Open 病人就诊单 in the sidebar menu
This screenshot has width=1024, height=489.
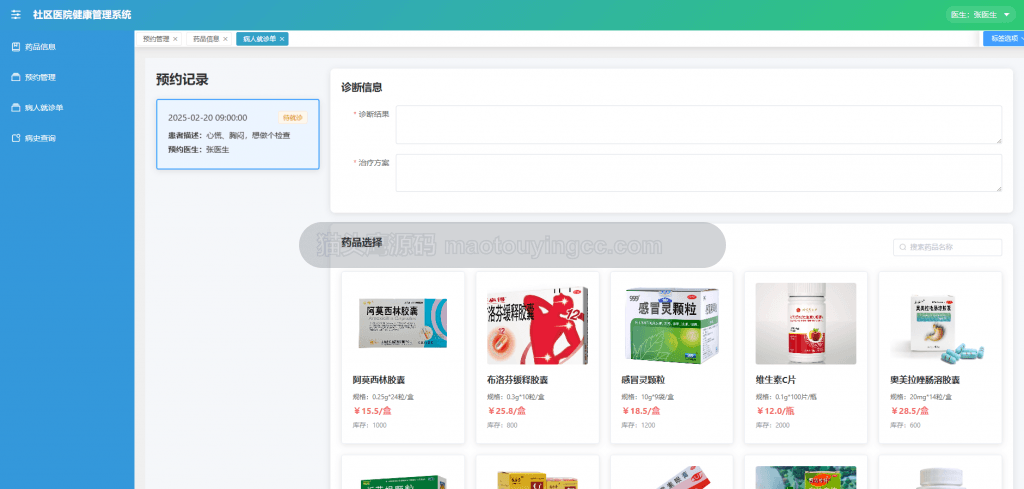pyautogui.click(x=67, y=108)
